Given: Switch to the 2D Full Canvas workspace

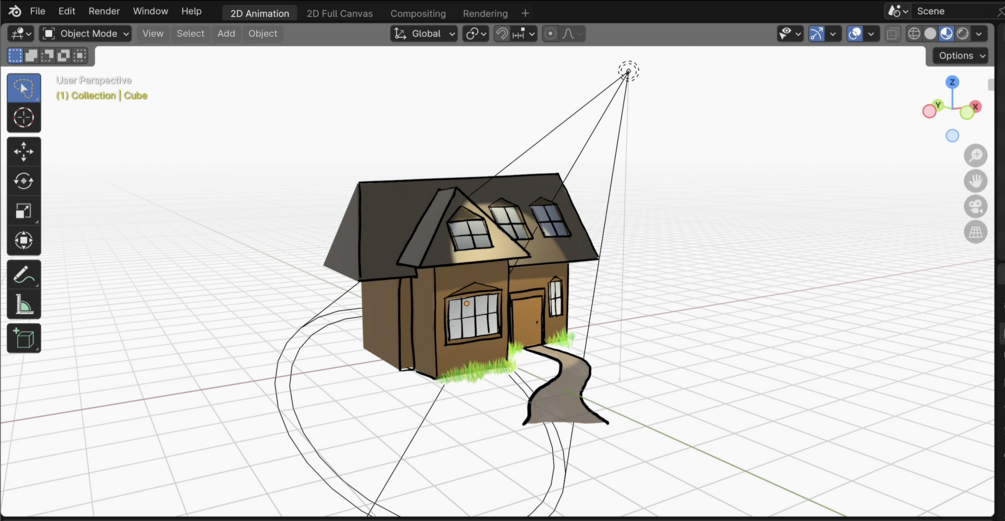Looking at the screenshot, I should pyautogui.click(x=340, y=13).
